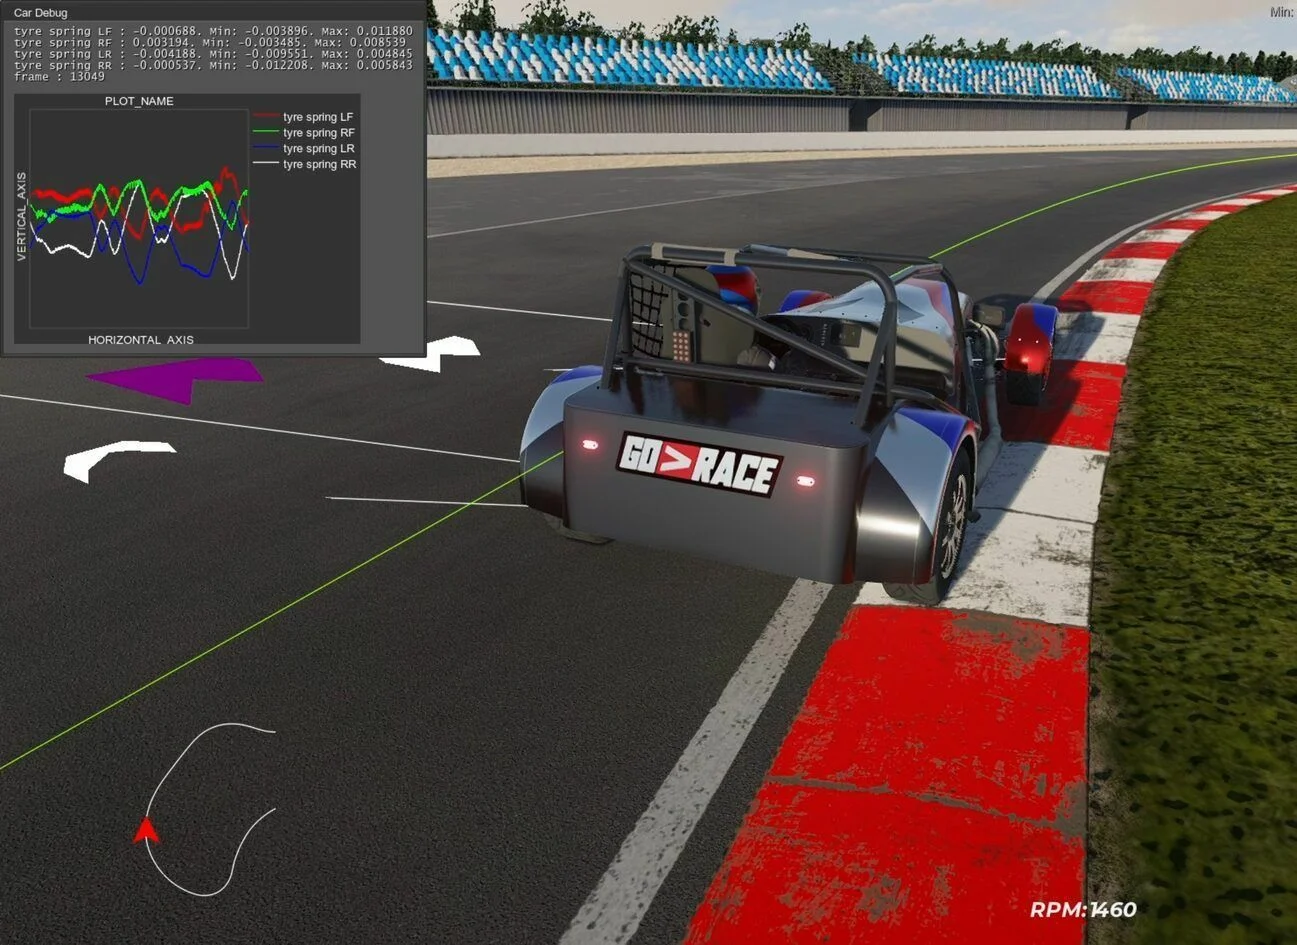Screen dimensions: 1297x945
Task: Select the 'tyre spring RF' legend entry
Action: (x=319, y=133)
